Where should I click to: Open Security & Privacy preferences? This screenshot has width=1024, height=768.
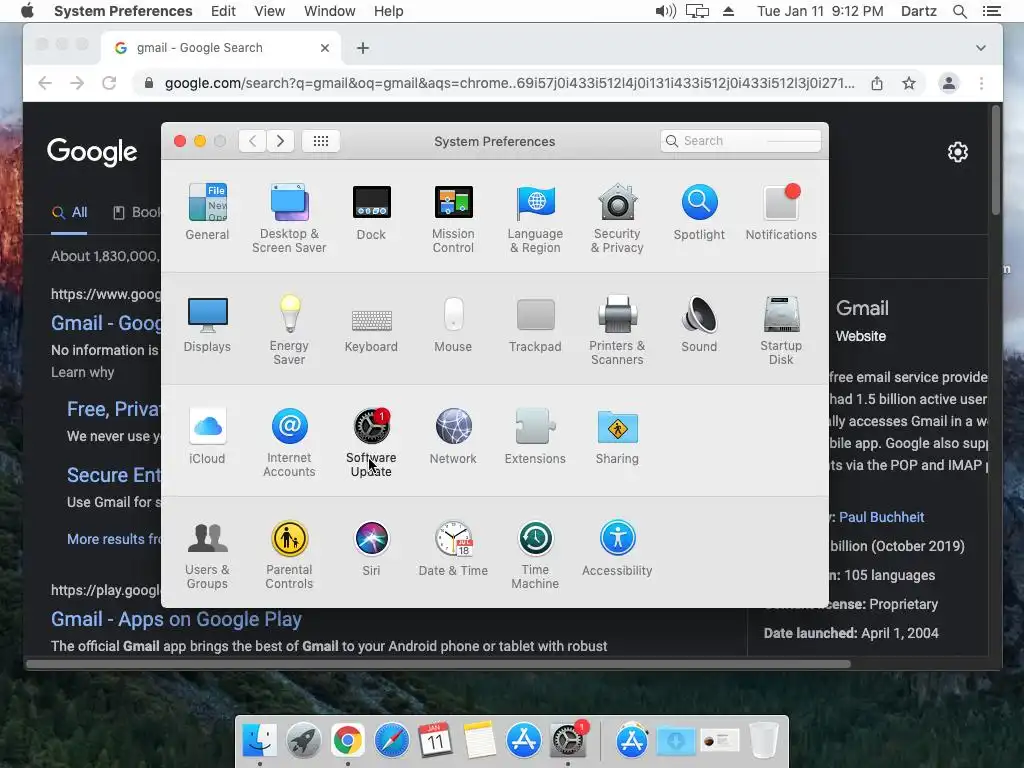617,218
